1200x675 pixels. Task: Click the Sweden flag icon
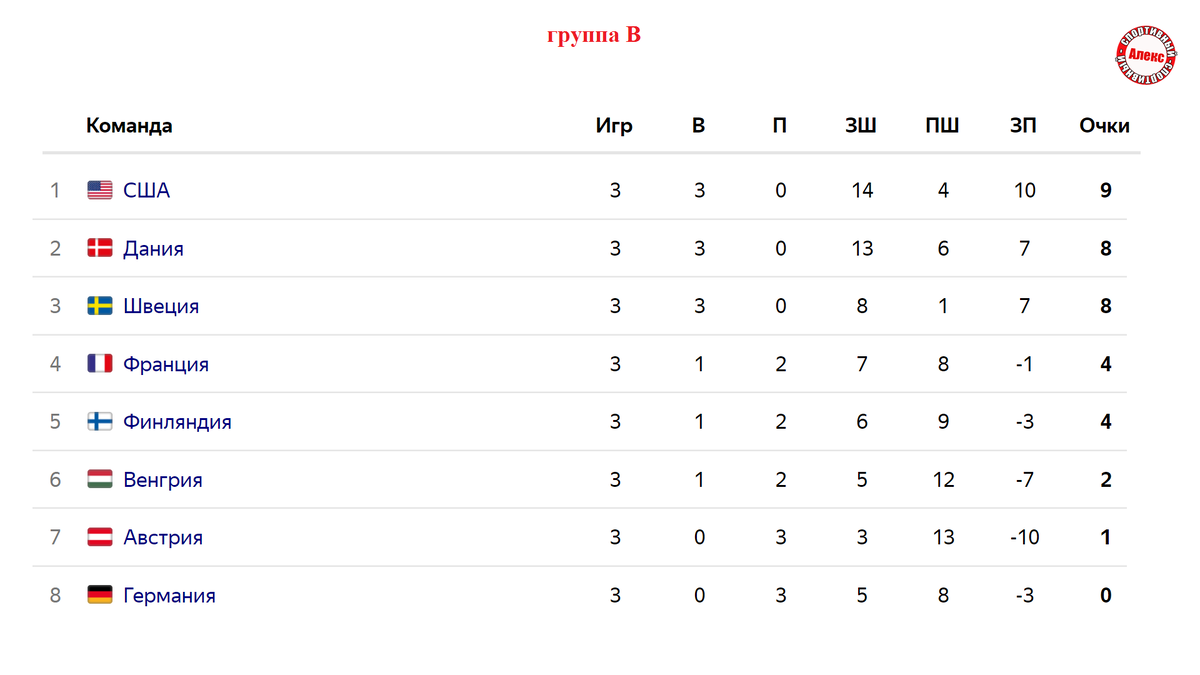coord(100,306)
